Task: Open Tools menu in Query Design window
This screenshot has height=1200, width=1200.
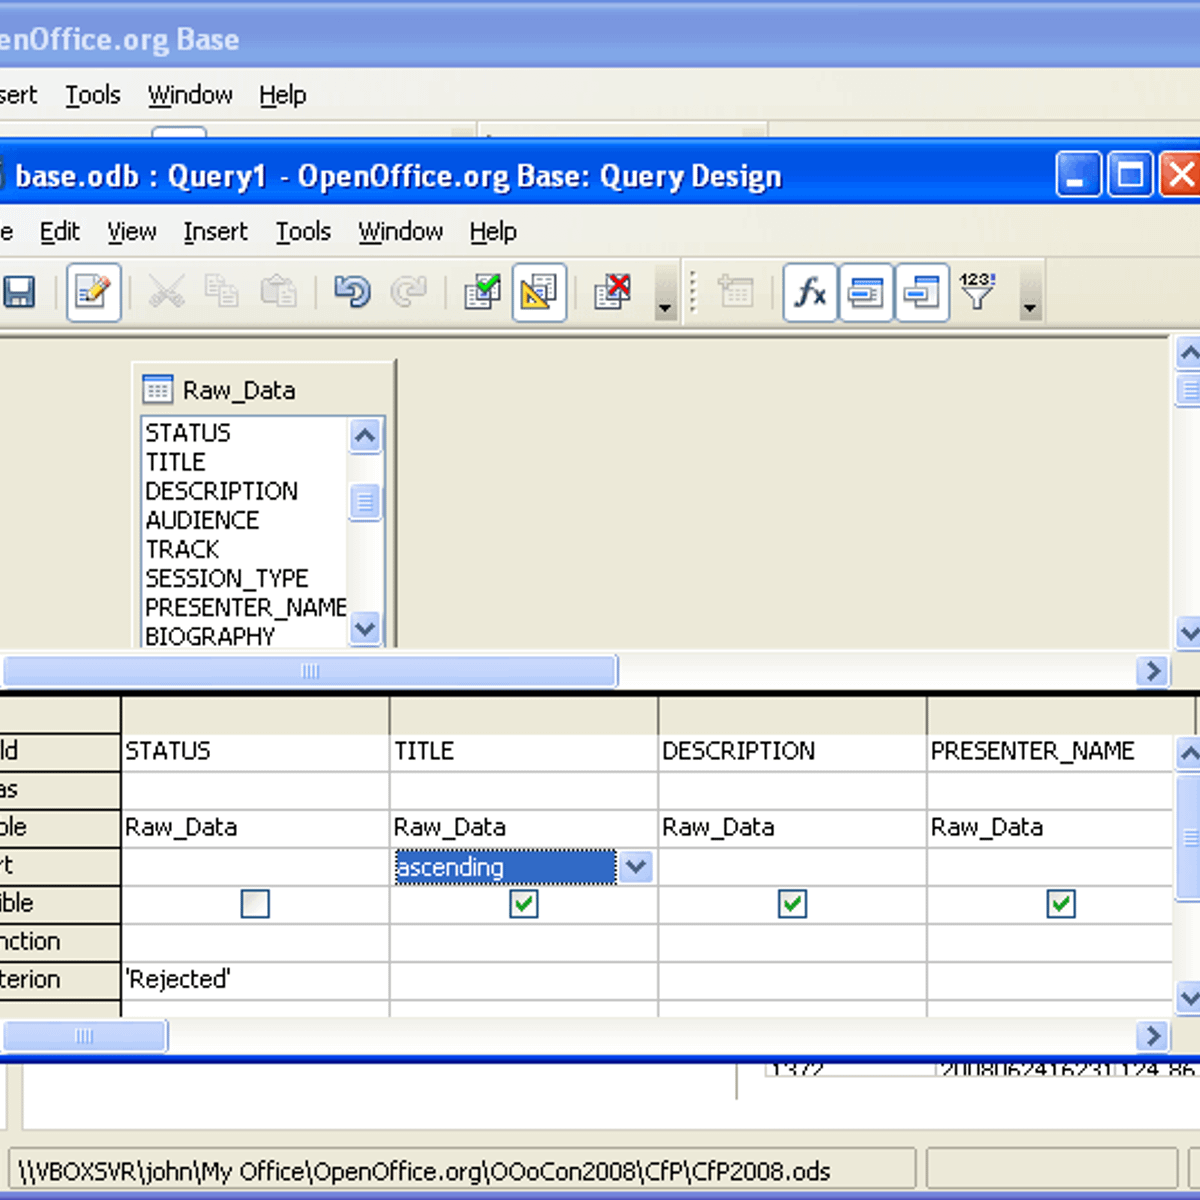Action: pos(303,232)
